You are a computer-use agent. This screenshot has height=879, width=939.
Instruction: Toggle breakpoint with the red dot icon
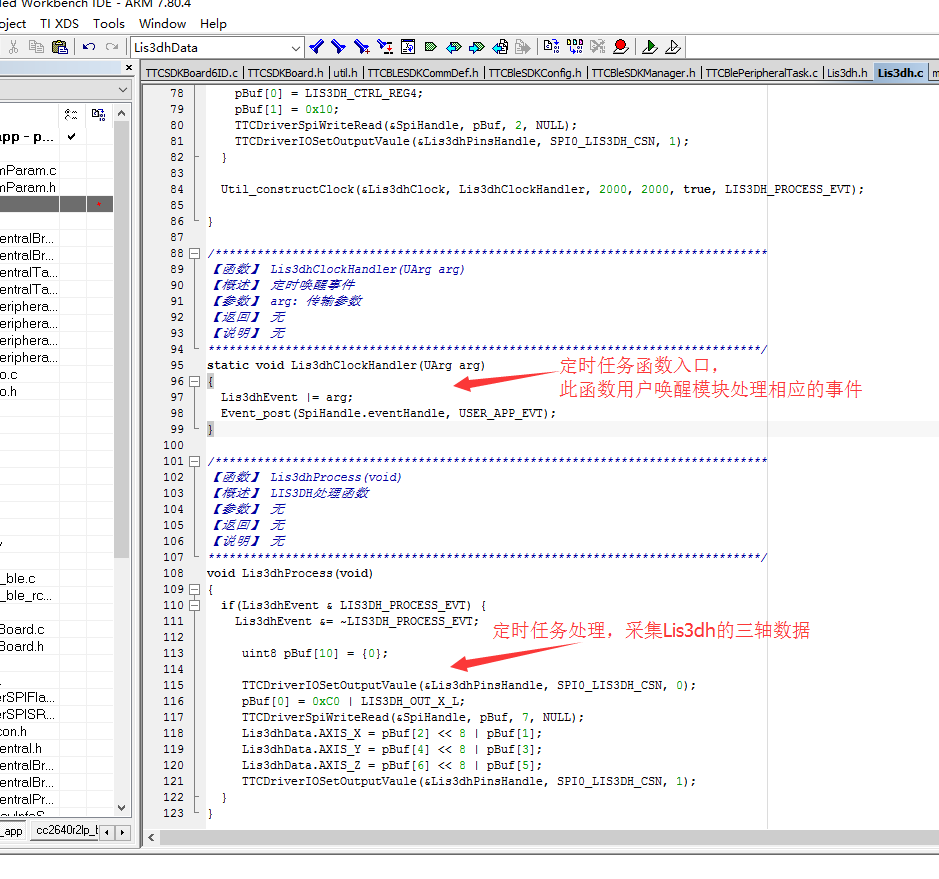pyautogui.click(x=621, y=47)
